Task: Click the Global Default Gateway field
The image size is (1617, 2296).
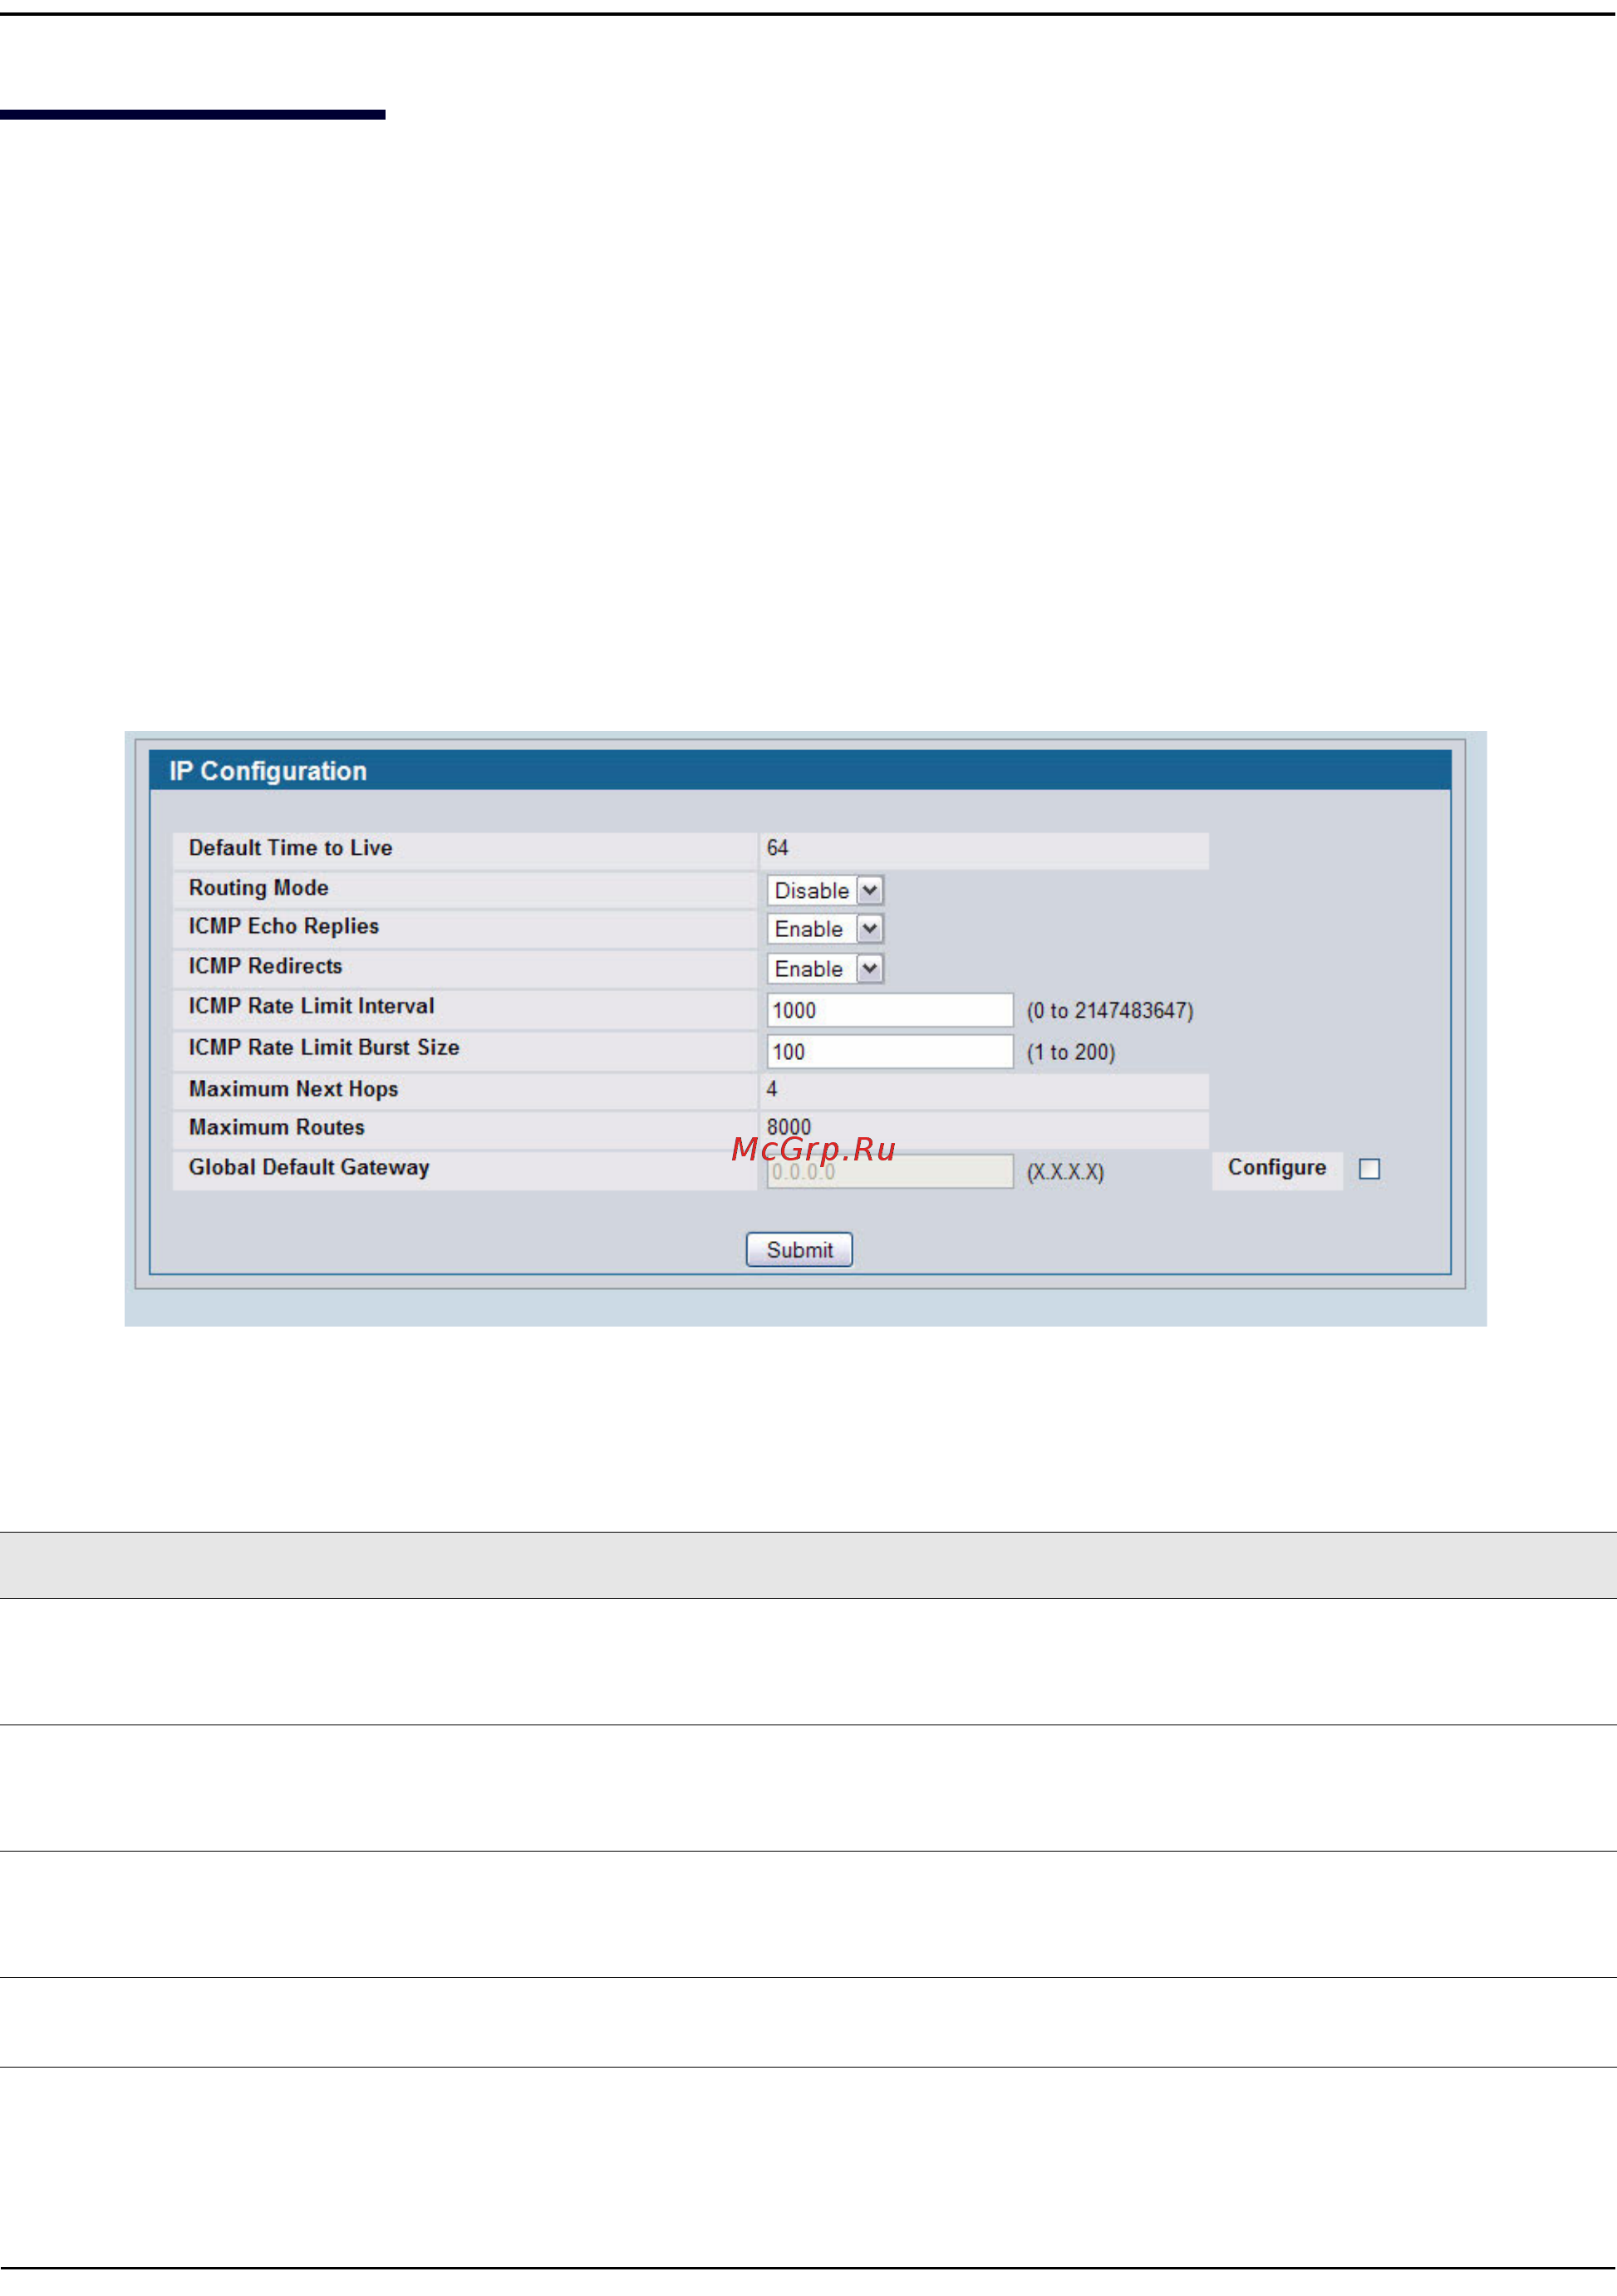Action: click(x=890, y=1171)
